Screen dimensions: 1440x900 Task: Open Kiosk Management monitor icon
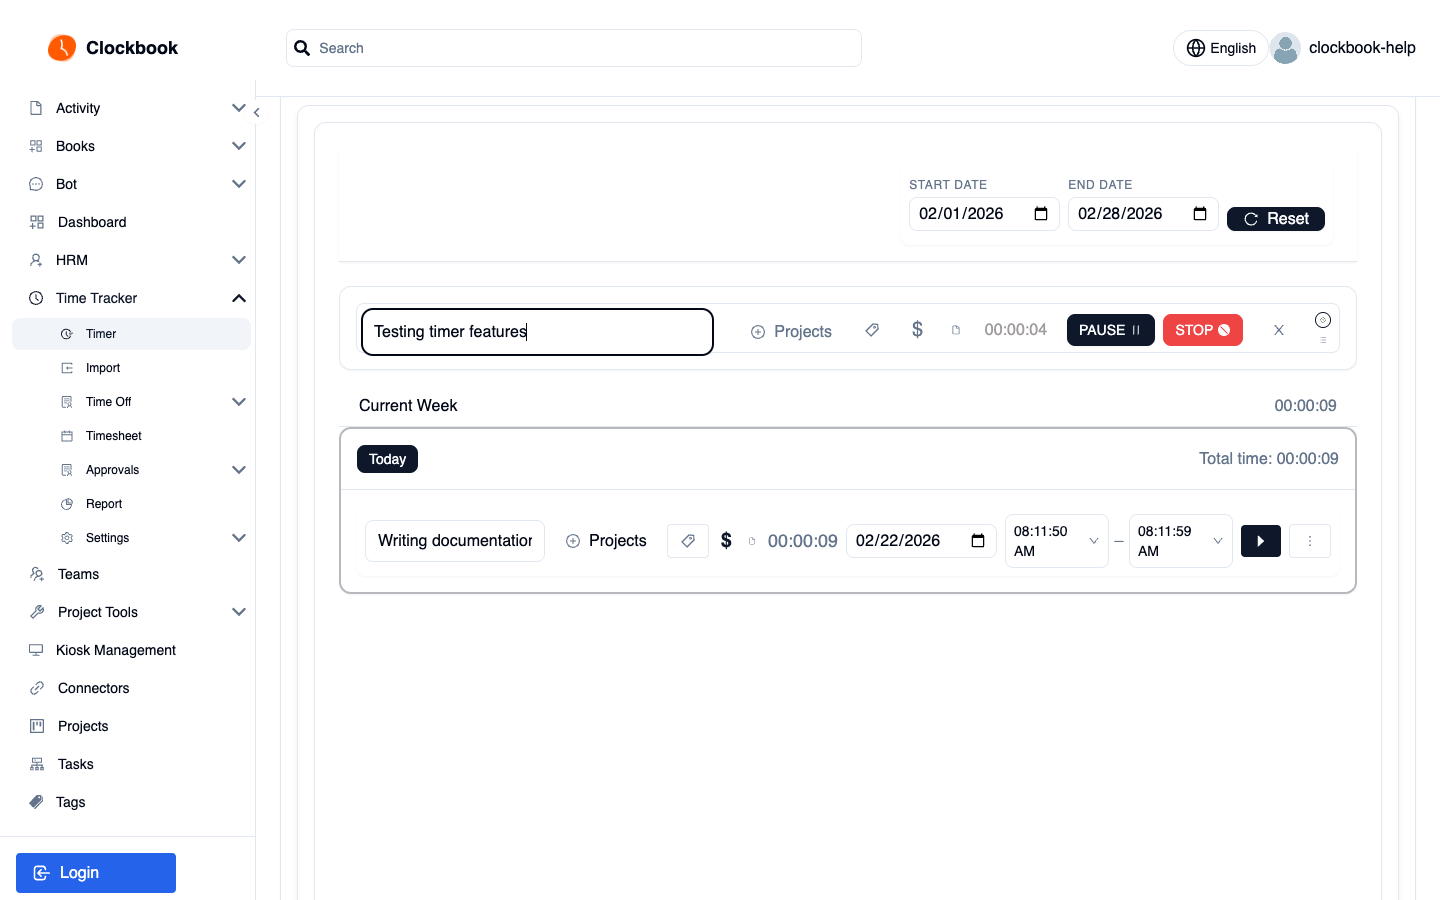tap(36, 650)
